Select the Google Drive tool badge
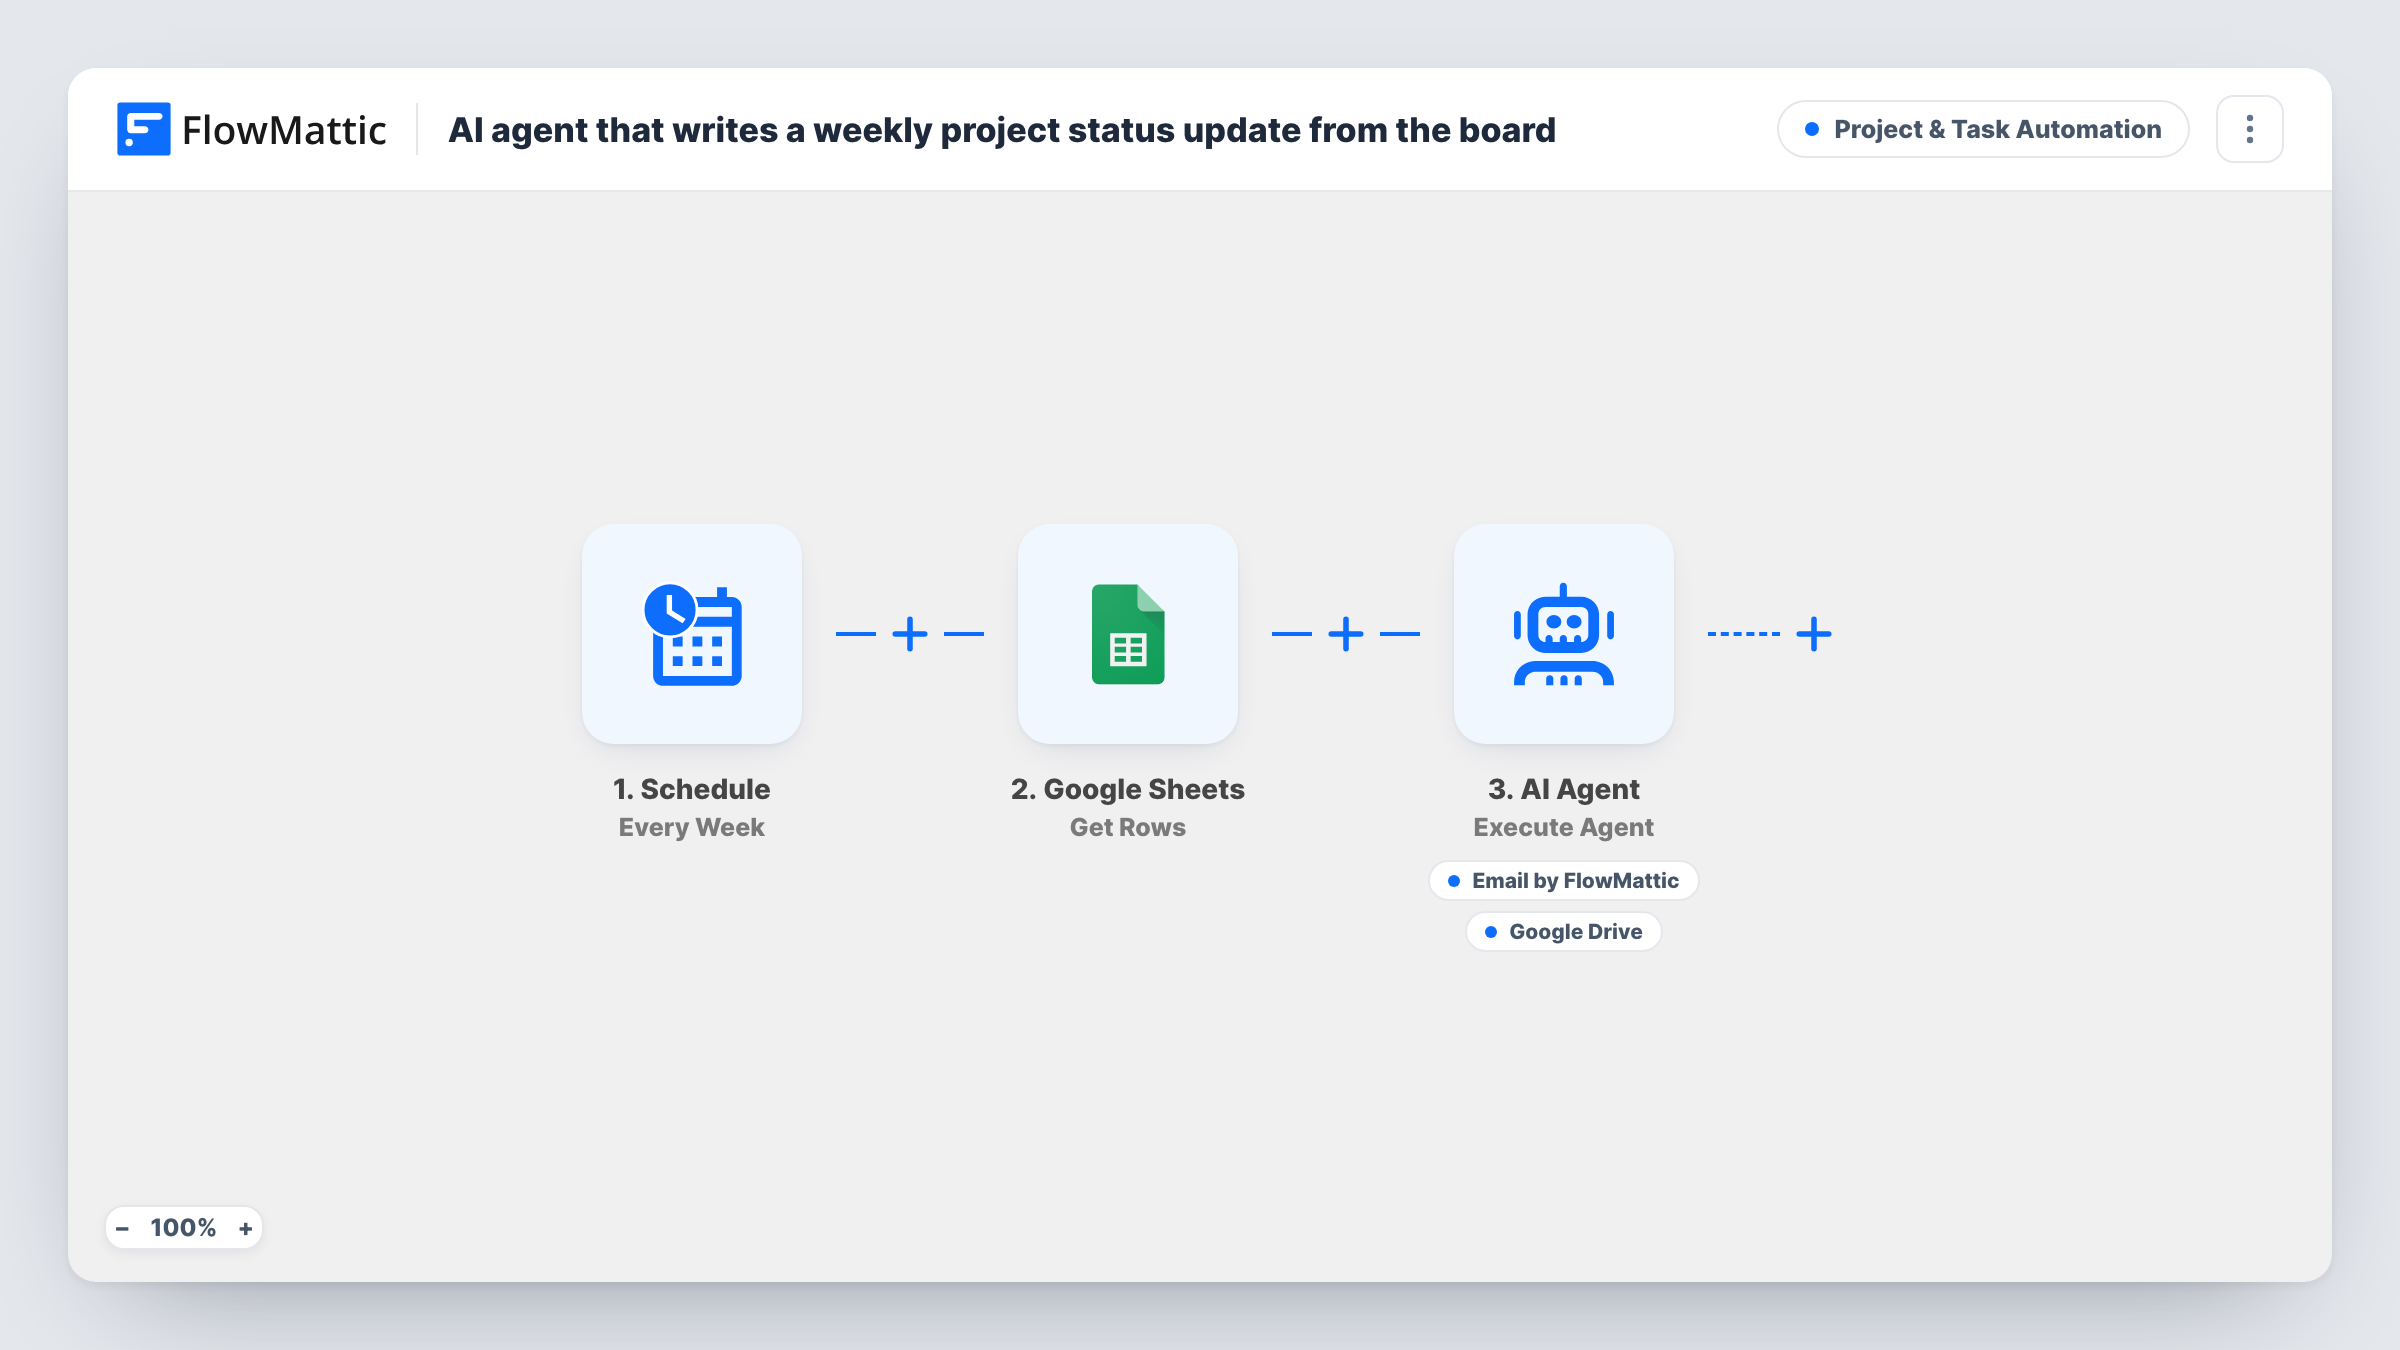 pyautogui.click(x=1564, y=932)
